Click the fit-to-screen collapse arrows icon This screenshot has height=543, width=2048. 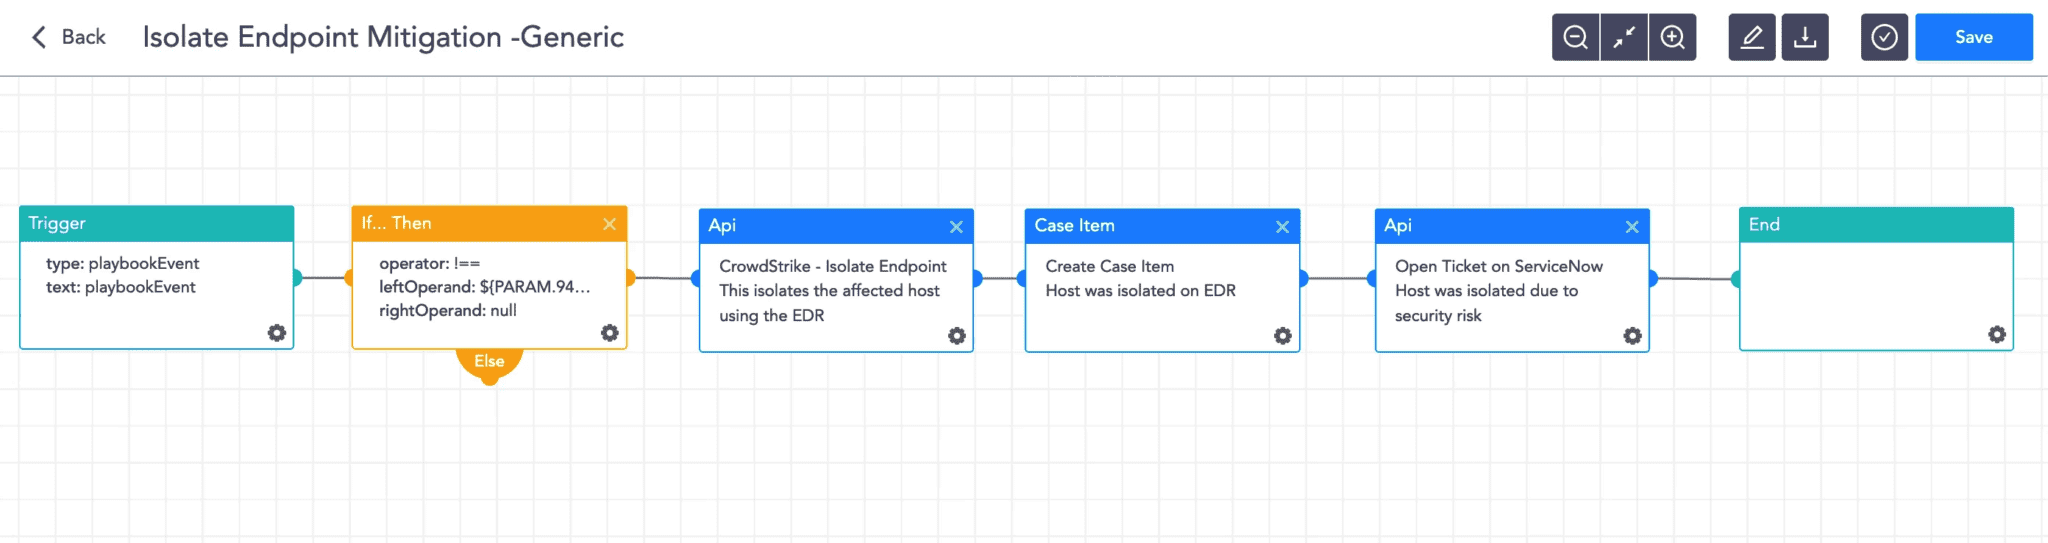(1624, 37)
